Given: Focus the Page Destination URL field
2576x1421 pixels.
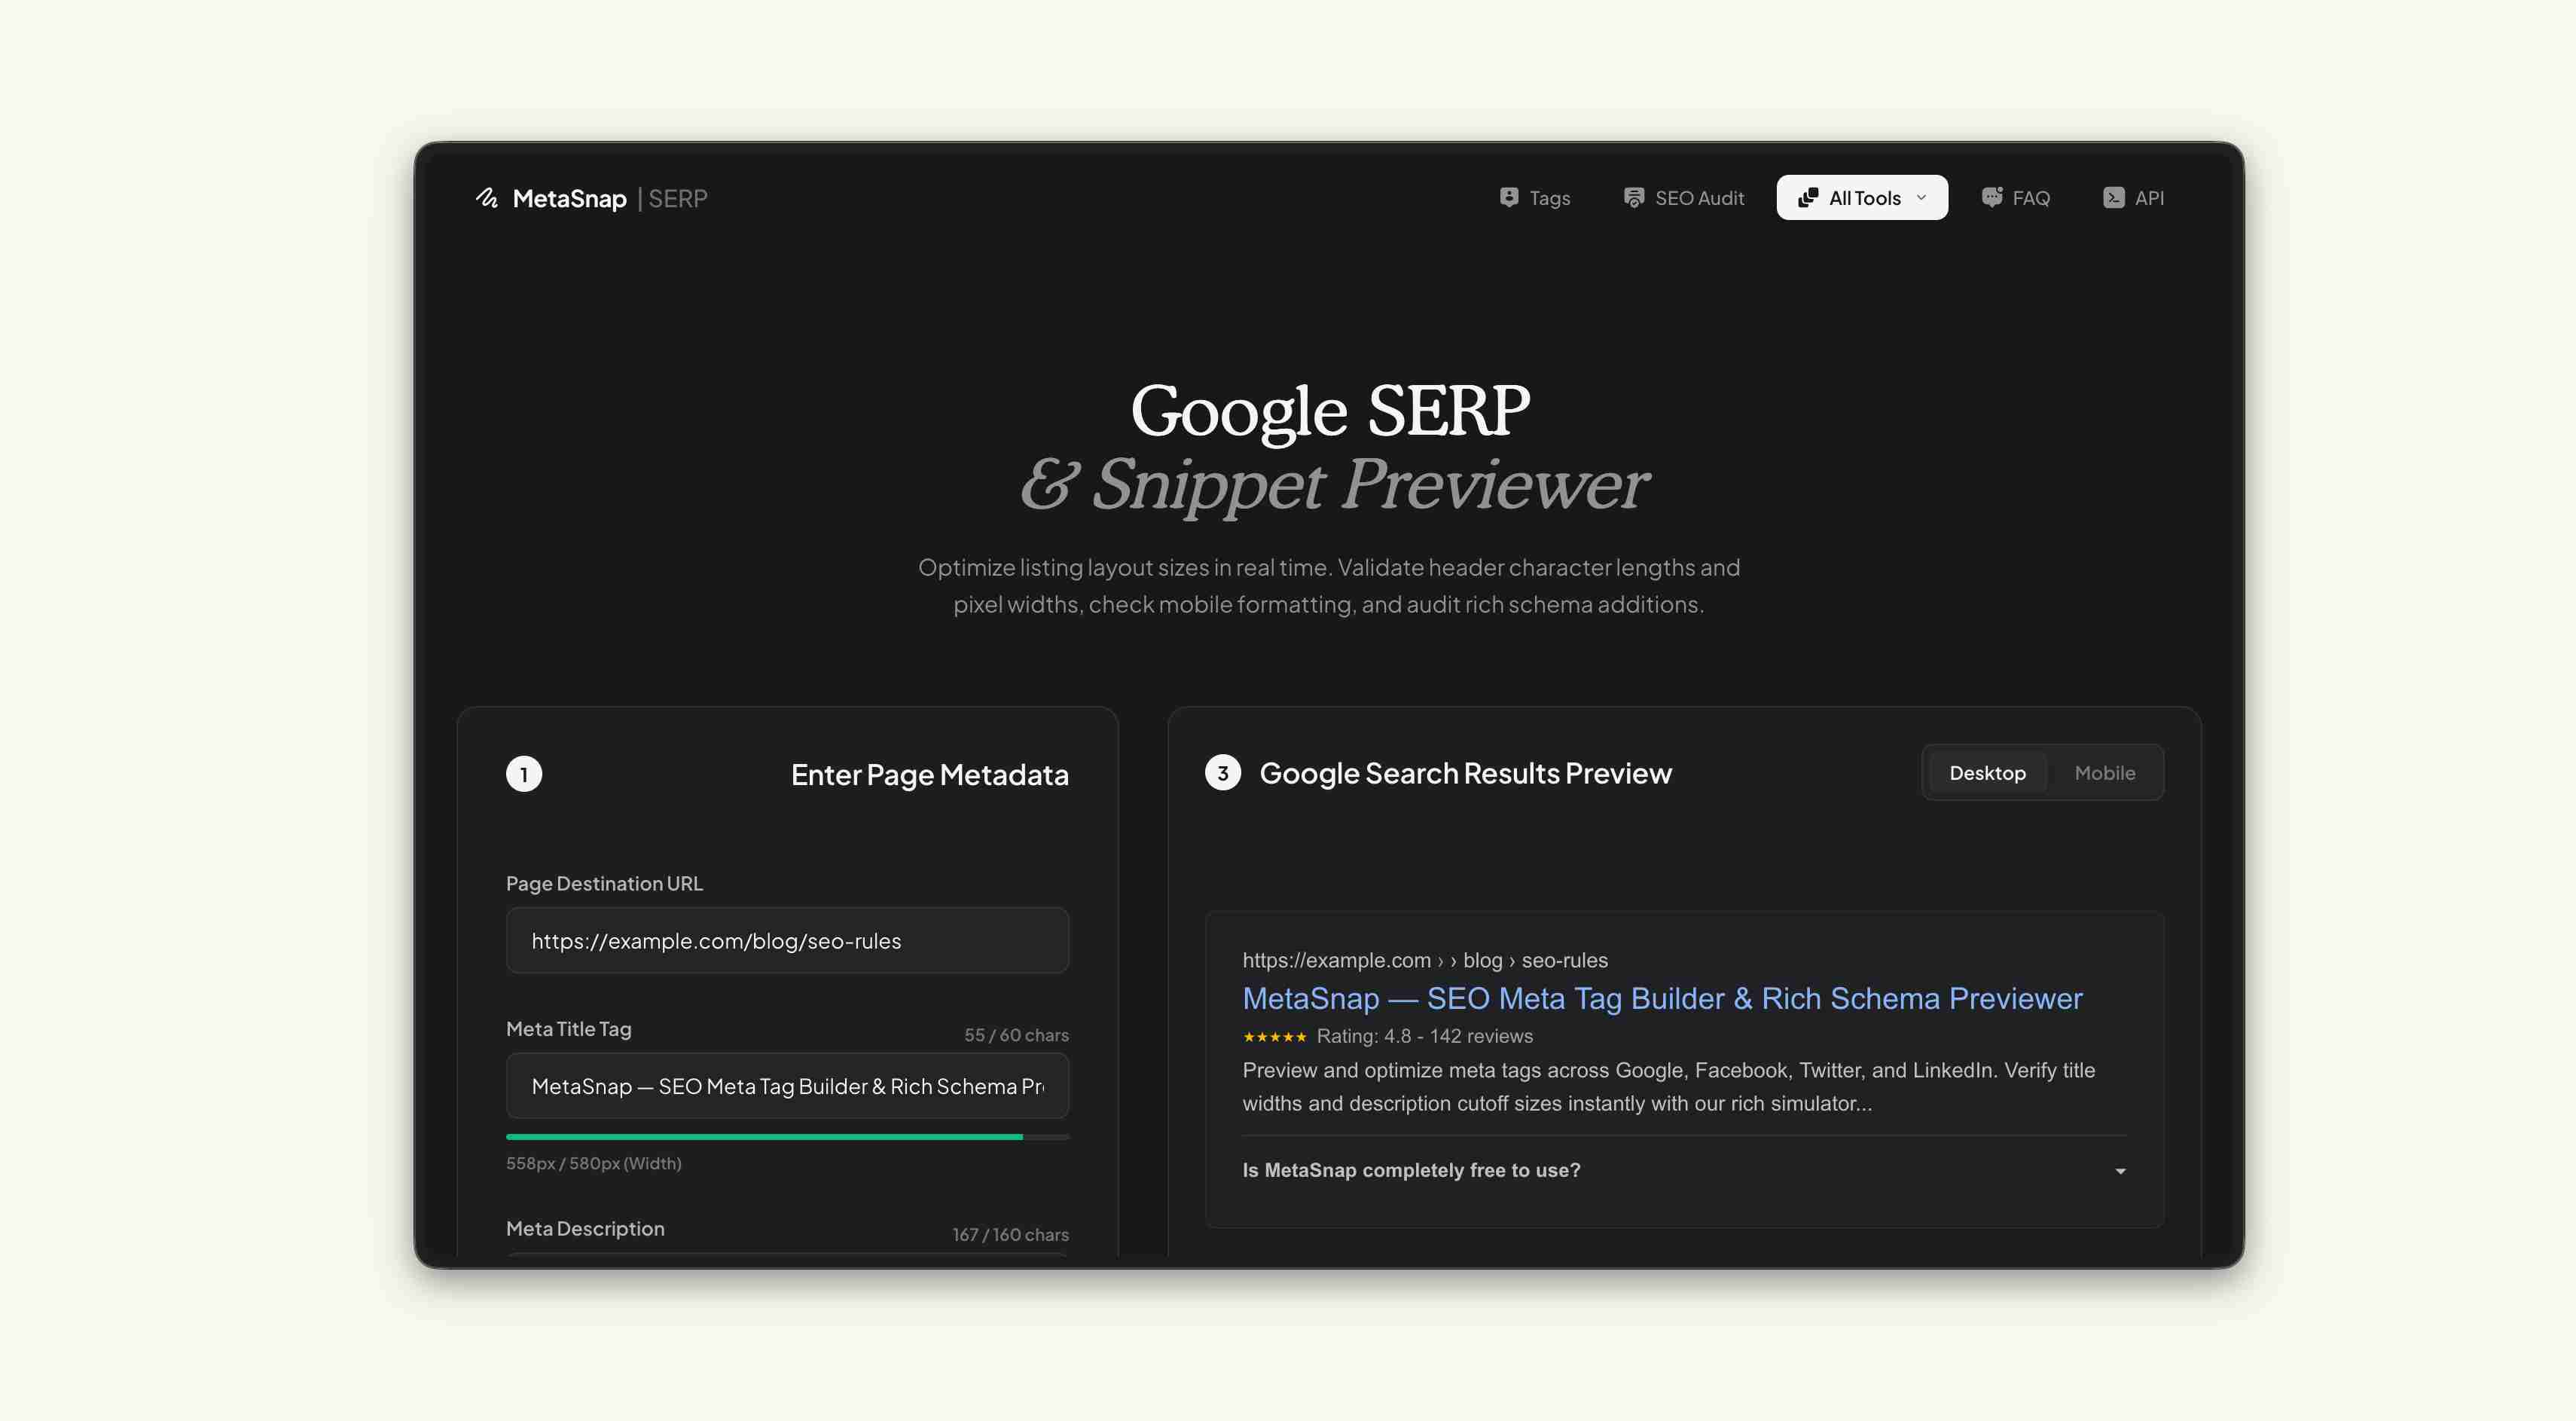Looking at the screenshot, I should coord(787,940).
